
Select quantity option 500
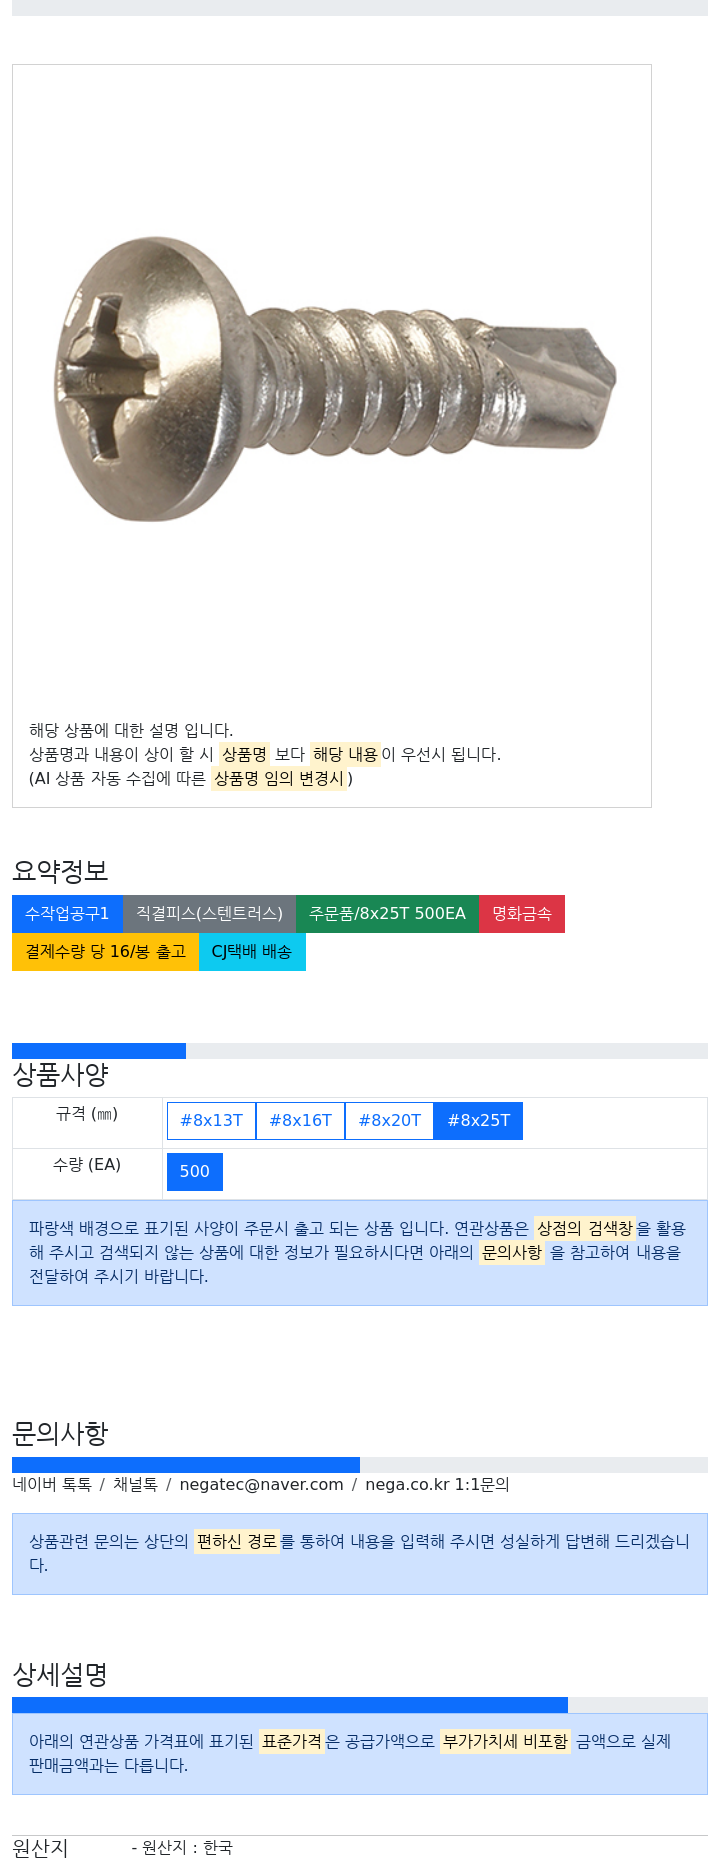coord(195,1172)
